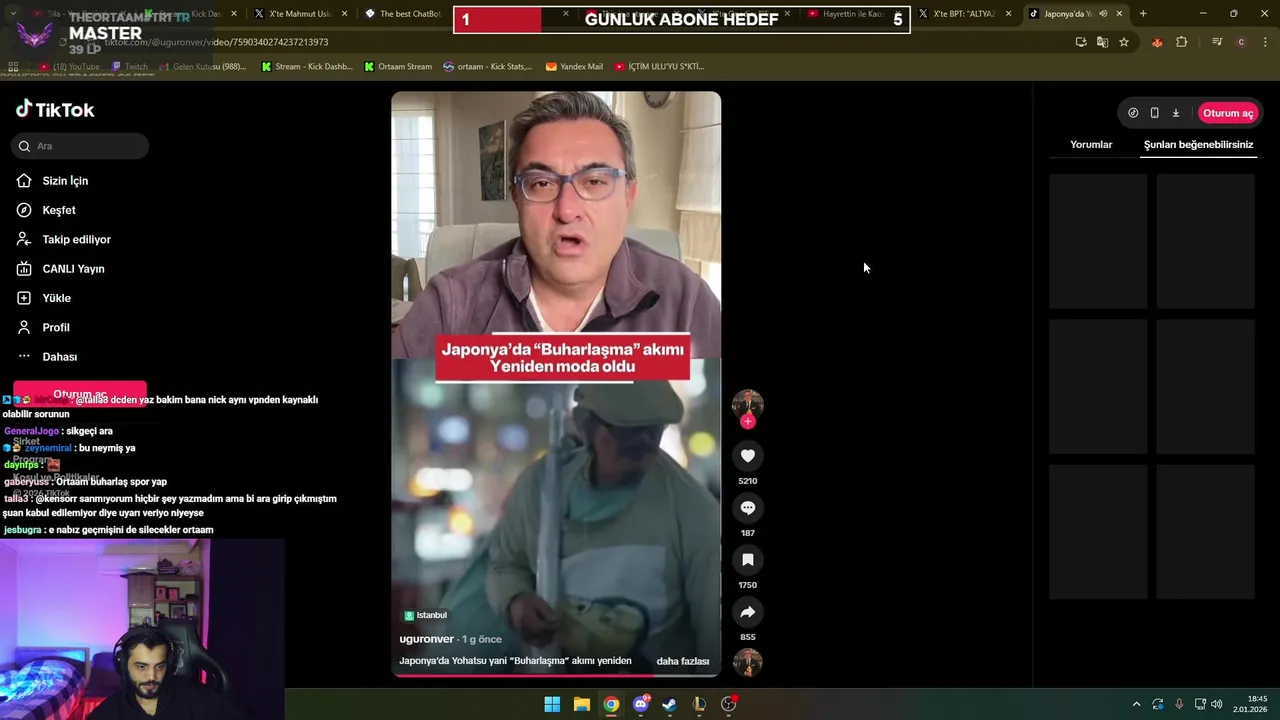This screenshot has width=1280, height=720.
Task: Mute the Japonya'da tab audio icon
Action: pyautogui.click(x=1103, y=14)
